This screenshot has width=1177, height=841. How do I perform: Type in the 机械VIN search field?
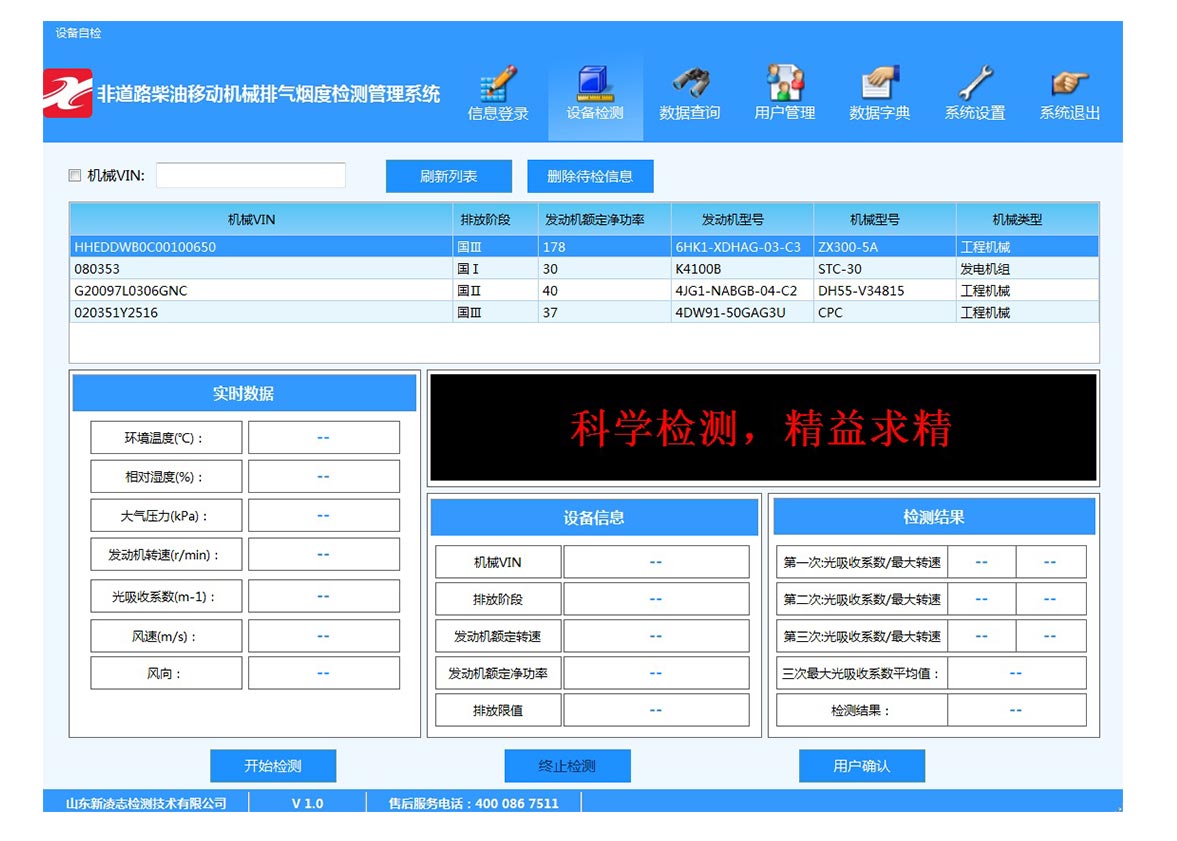click(251, 176)
